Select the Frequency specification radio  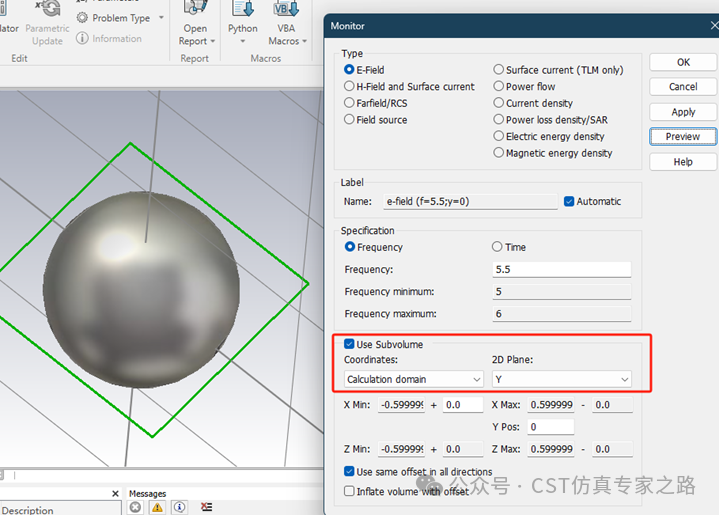pyautogui.click(x=349, y=247)
